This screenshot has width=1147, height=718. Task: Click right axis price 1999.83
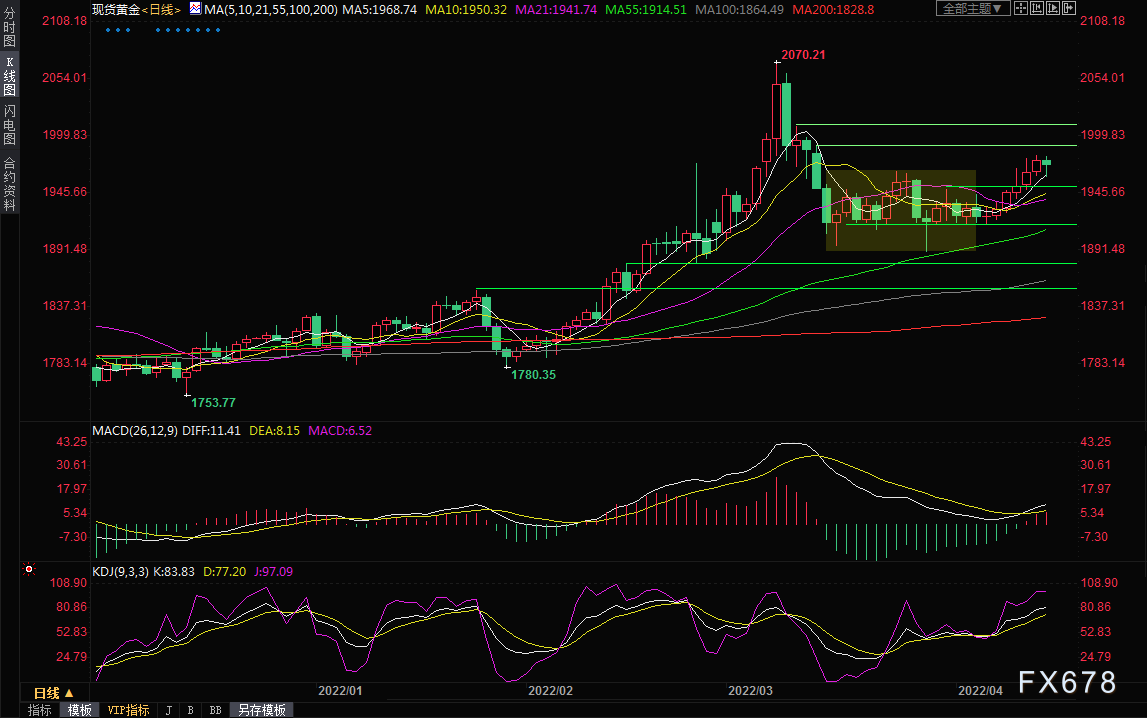point(1102,135)
